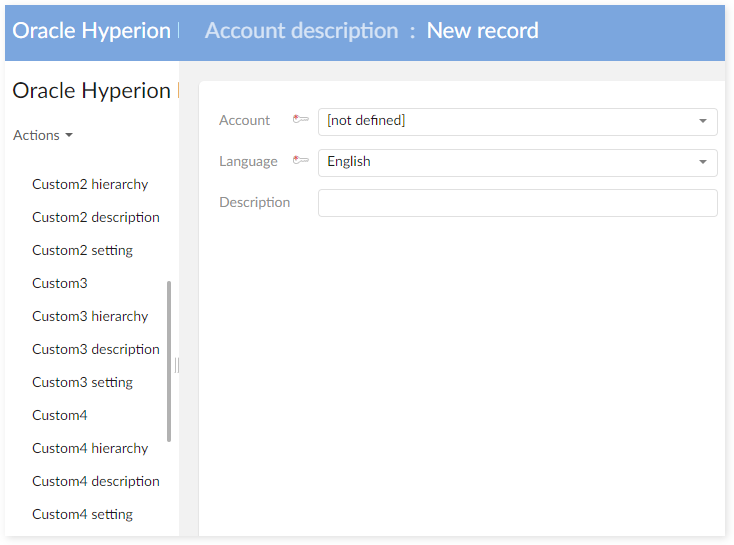
Task: Open the Language dropdown
Action: (517, 162)
